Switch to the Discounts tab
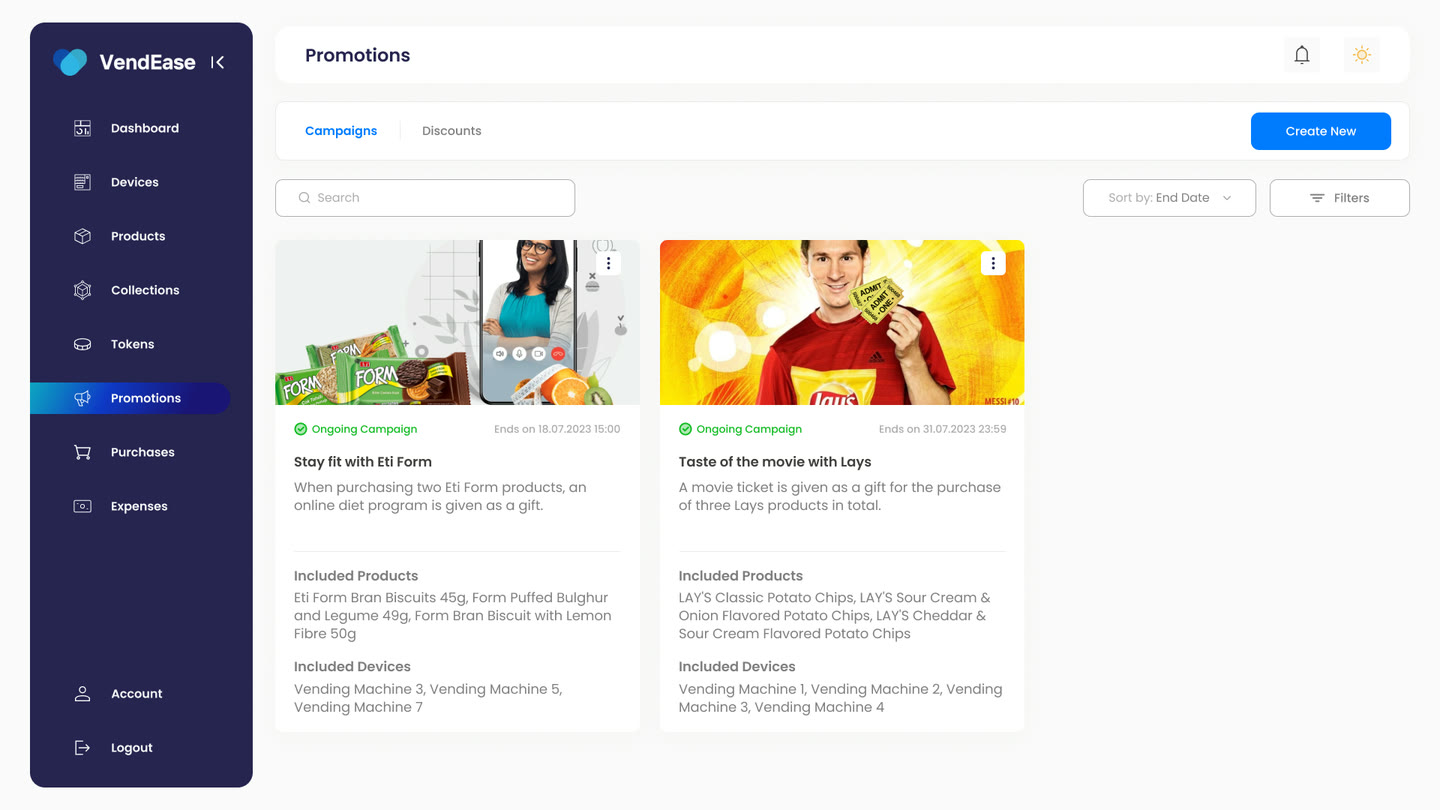This screenshot has width=1440, height=810. pyautogui.click(x=452, y=131)
